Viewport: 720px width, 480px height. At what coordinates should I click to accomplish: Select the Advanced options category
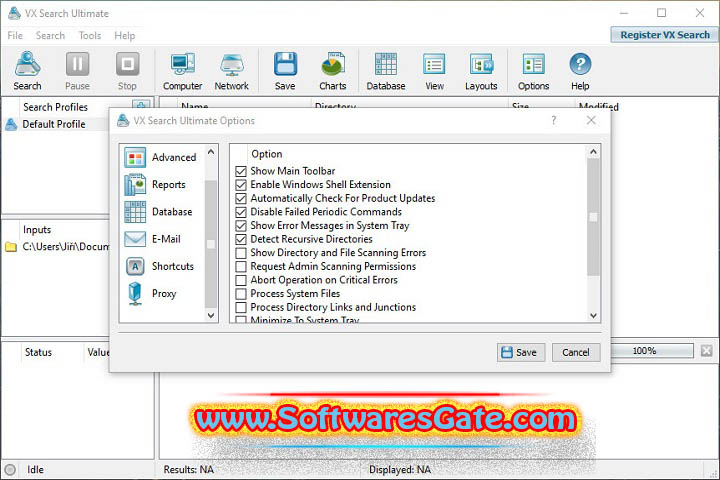(x=160, y=158)
